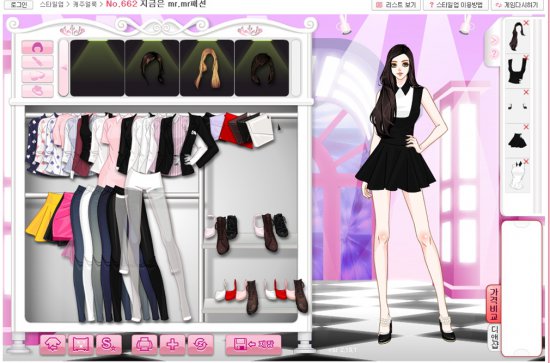This screenshot has height=363, width=550.
Task: Select the hair category icon
Action: point(38,47)
